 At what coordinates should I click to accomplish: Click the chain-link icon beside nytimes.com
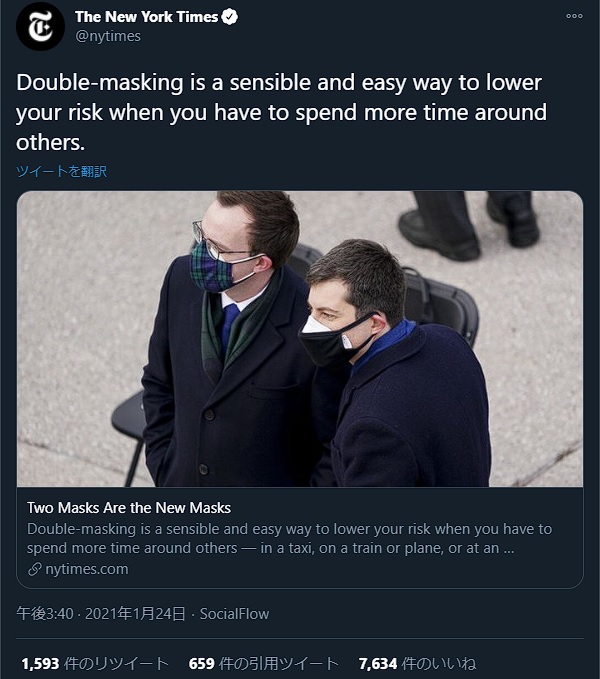point(35,569)
